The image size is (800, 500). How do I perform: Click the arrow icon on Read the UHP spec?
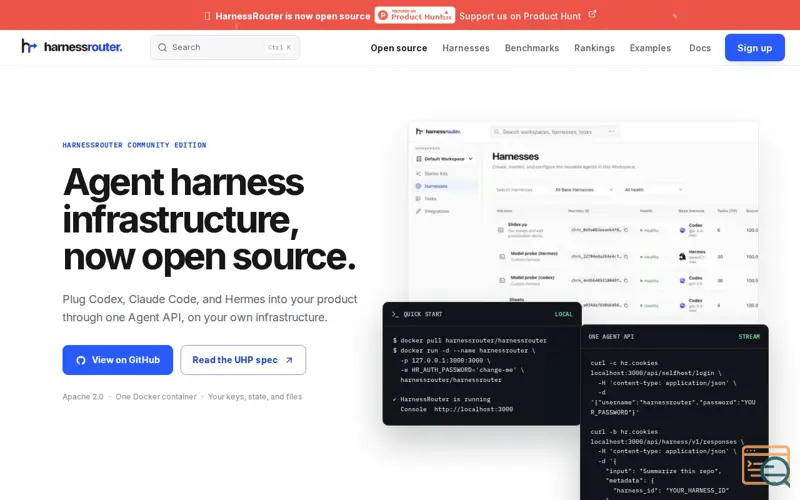(289, 360)
